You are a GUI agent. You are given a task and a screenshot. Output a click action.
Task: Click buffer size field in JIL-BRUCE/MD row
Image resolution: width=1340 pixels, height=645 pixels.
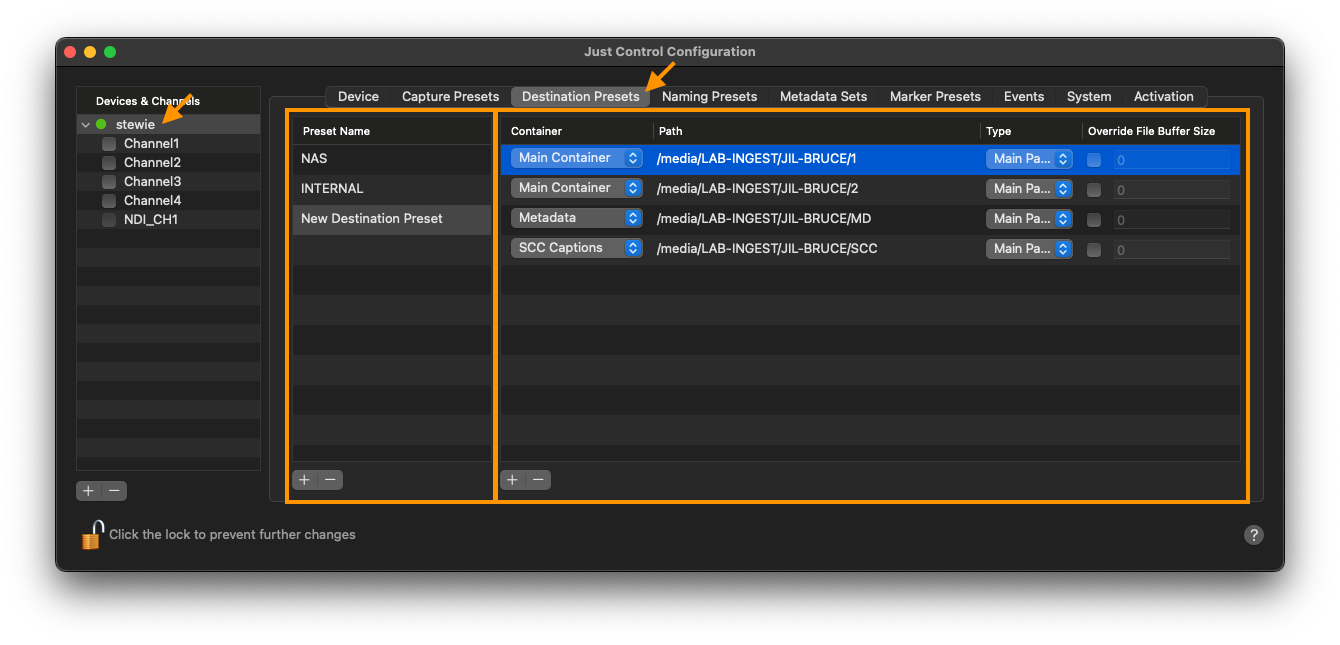[x=1172, y=220]
